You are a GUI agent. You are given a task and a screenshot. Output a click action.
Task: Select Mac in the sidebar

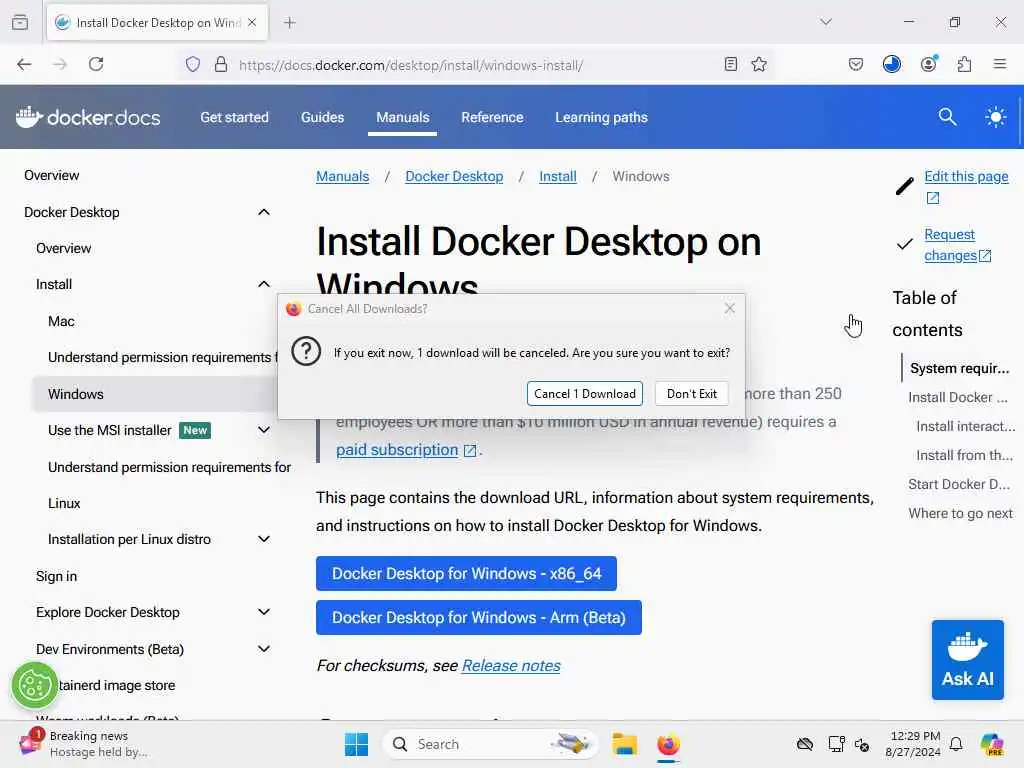61,321
